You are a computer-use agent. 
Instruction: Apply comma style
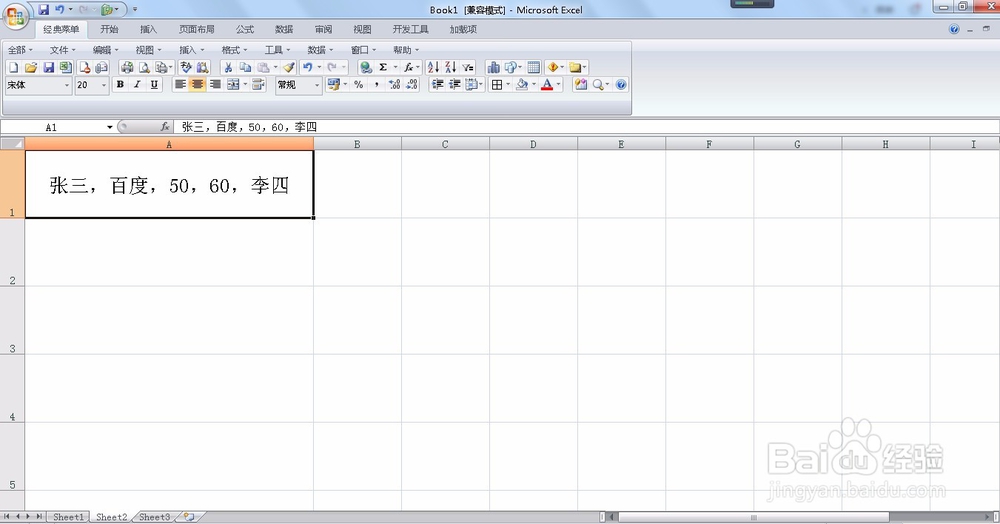(376, 84)
